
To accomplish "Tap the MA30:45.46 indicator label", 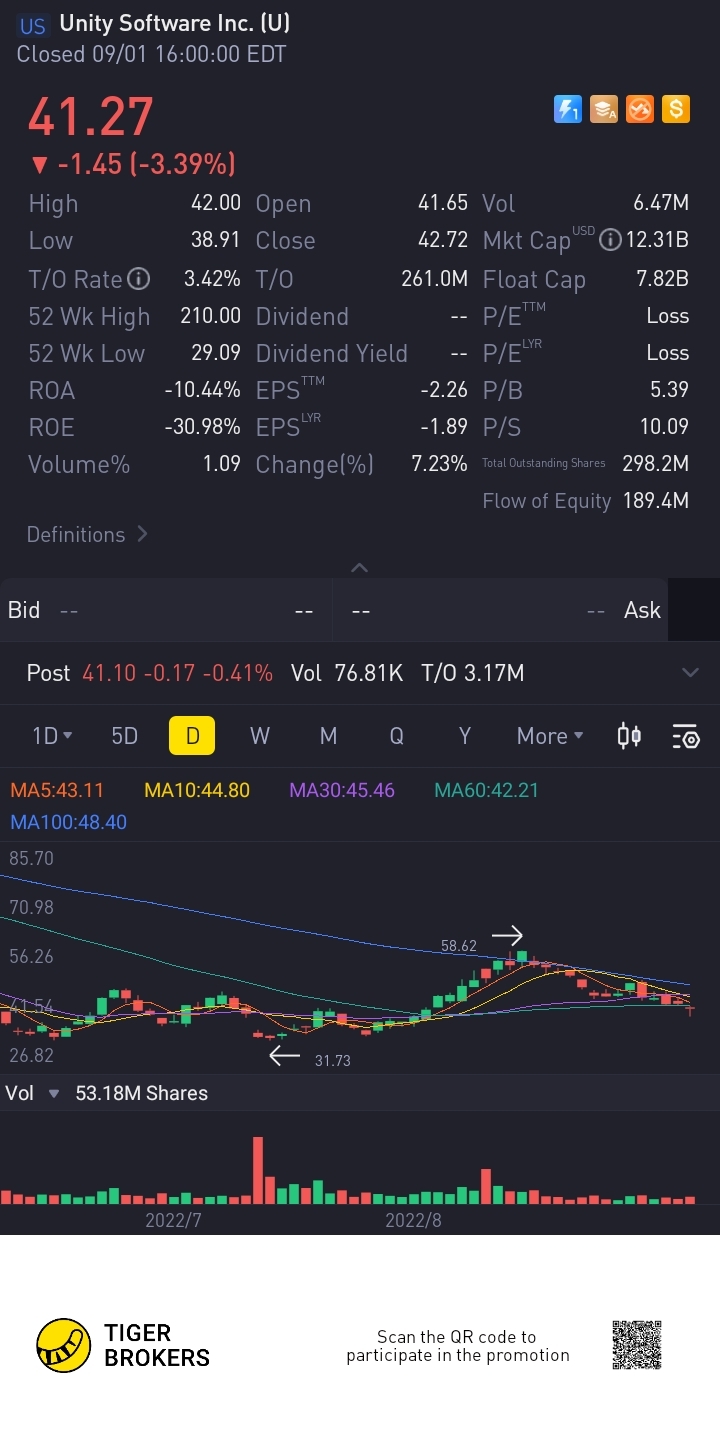I will (x=342, y=790).
